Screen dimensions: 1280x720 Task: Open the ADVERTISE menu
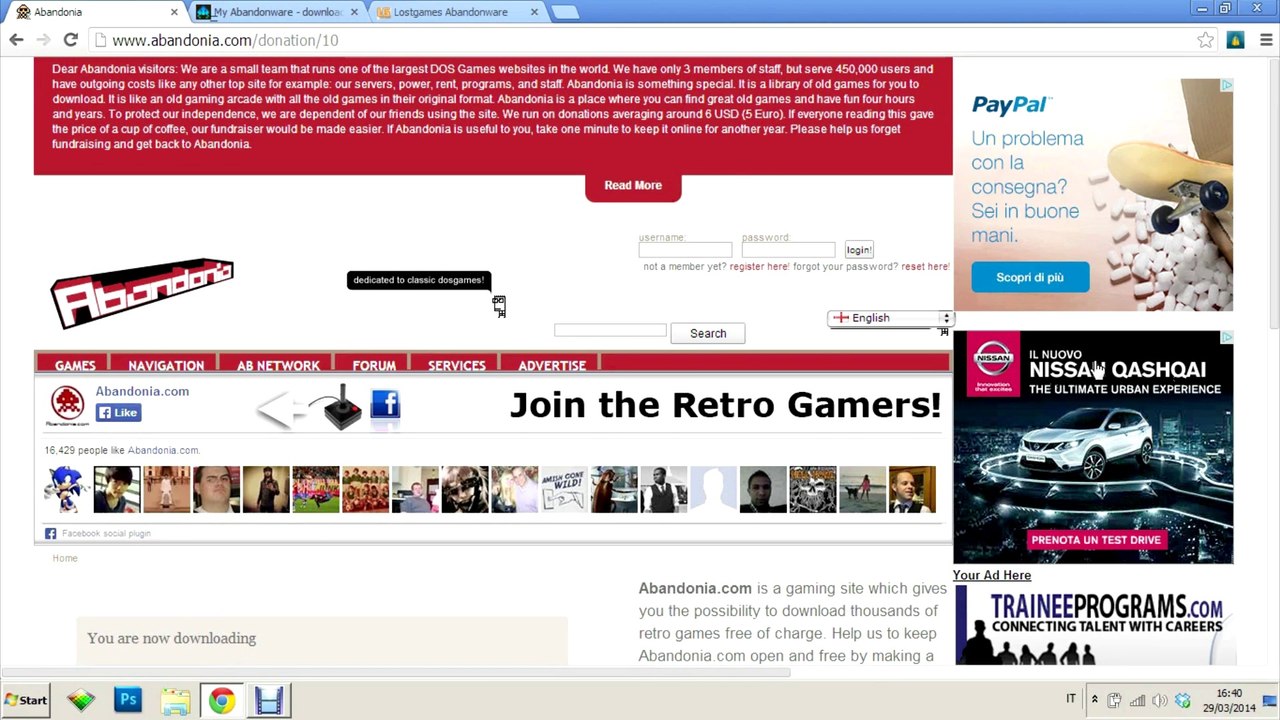[x=552, y=366]
